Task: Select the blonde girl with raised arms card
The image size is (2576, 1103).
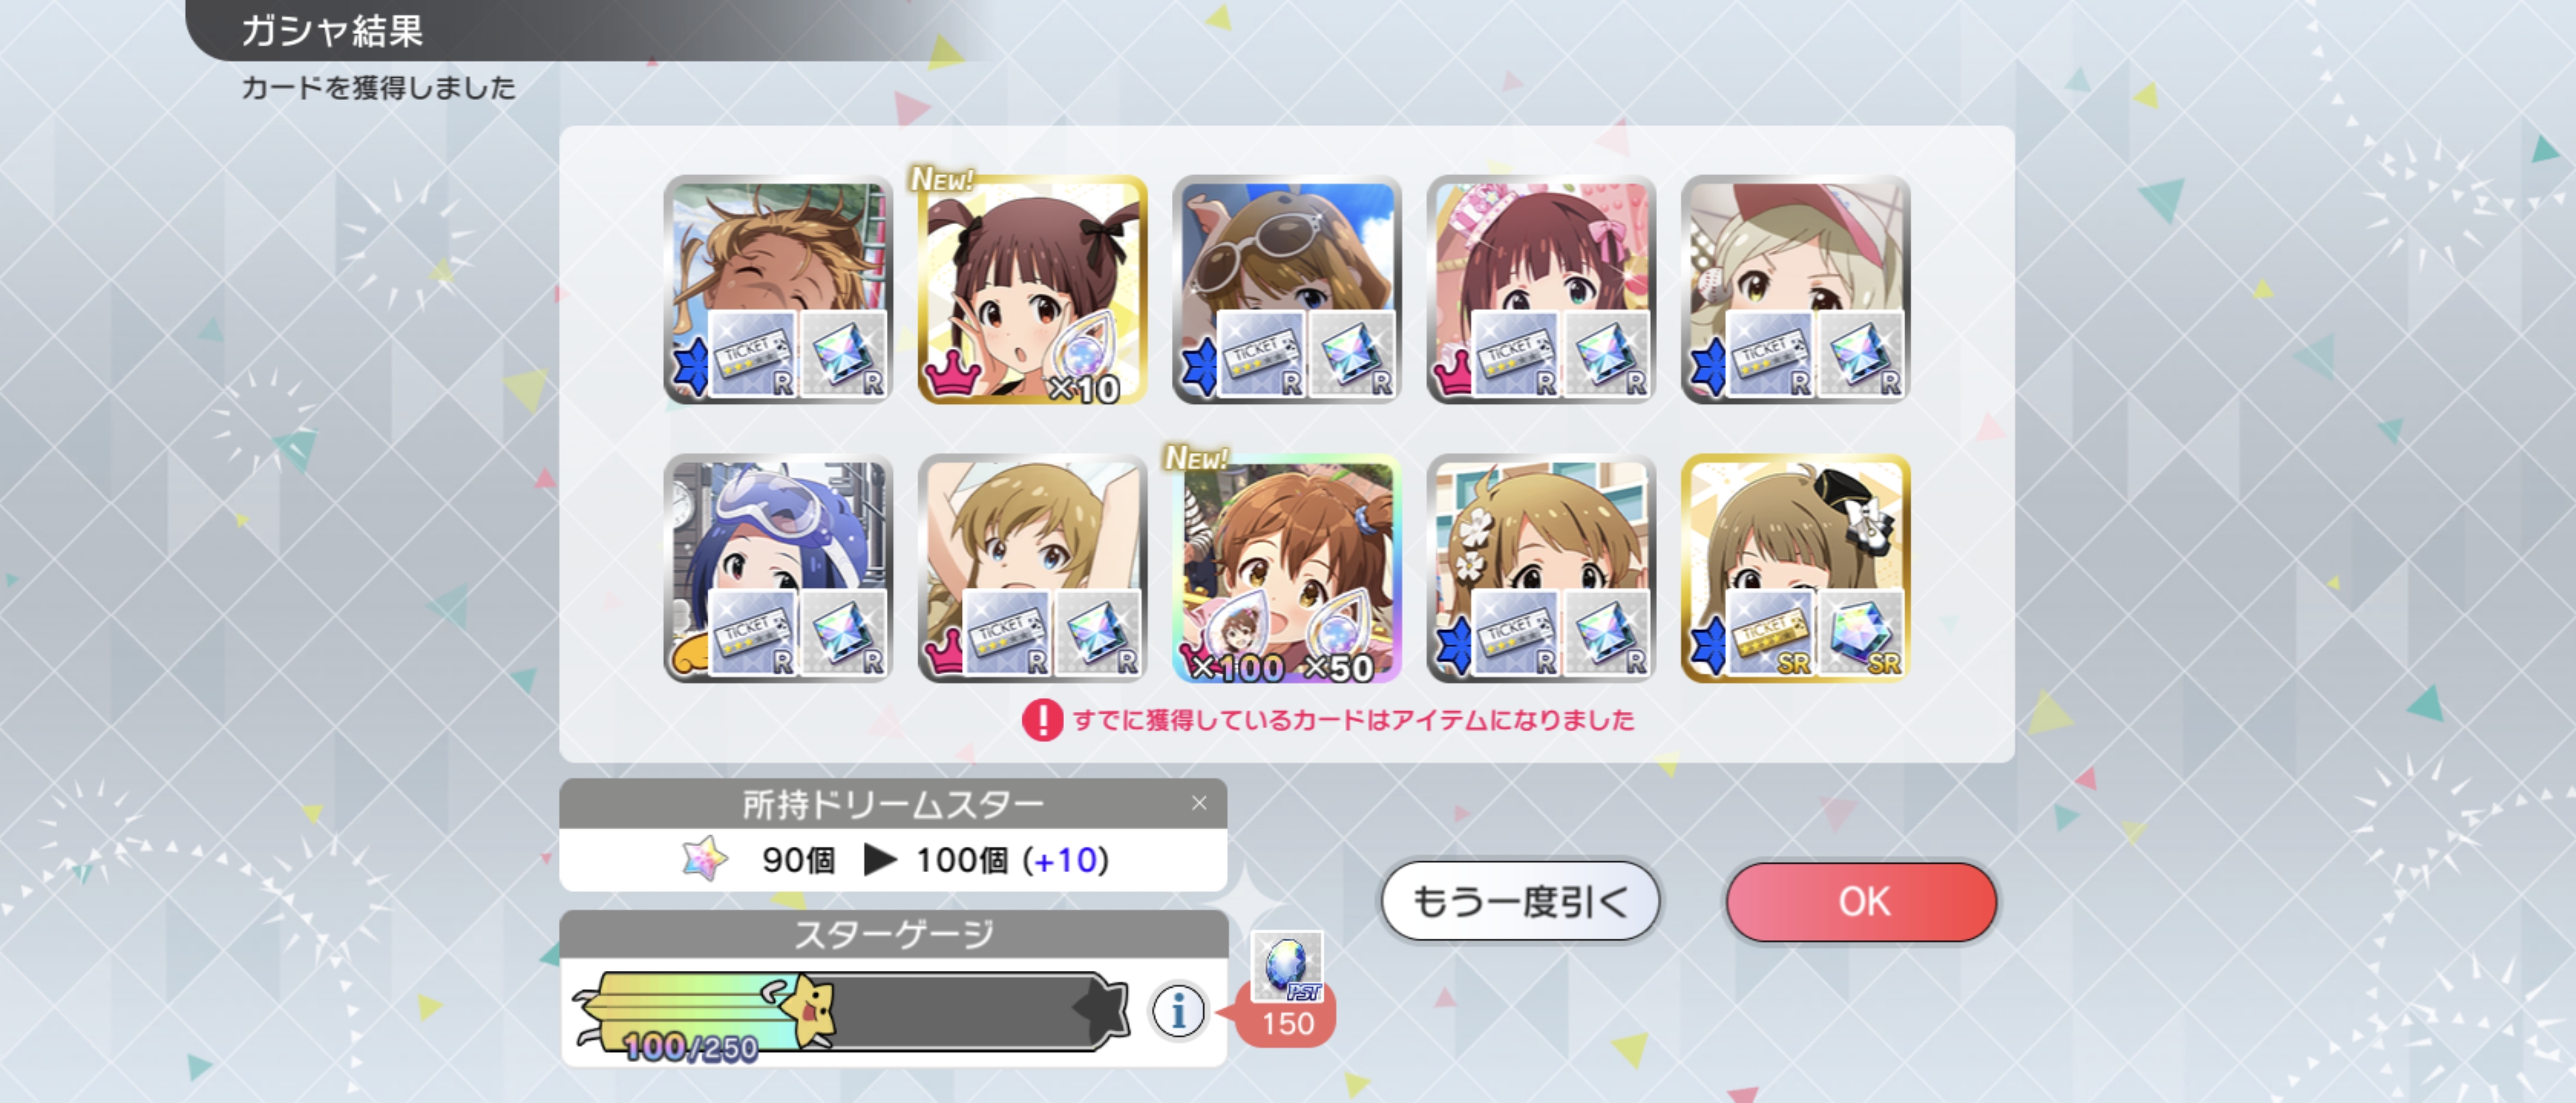Action: pyautogui.click(x=1032, y=568)
